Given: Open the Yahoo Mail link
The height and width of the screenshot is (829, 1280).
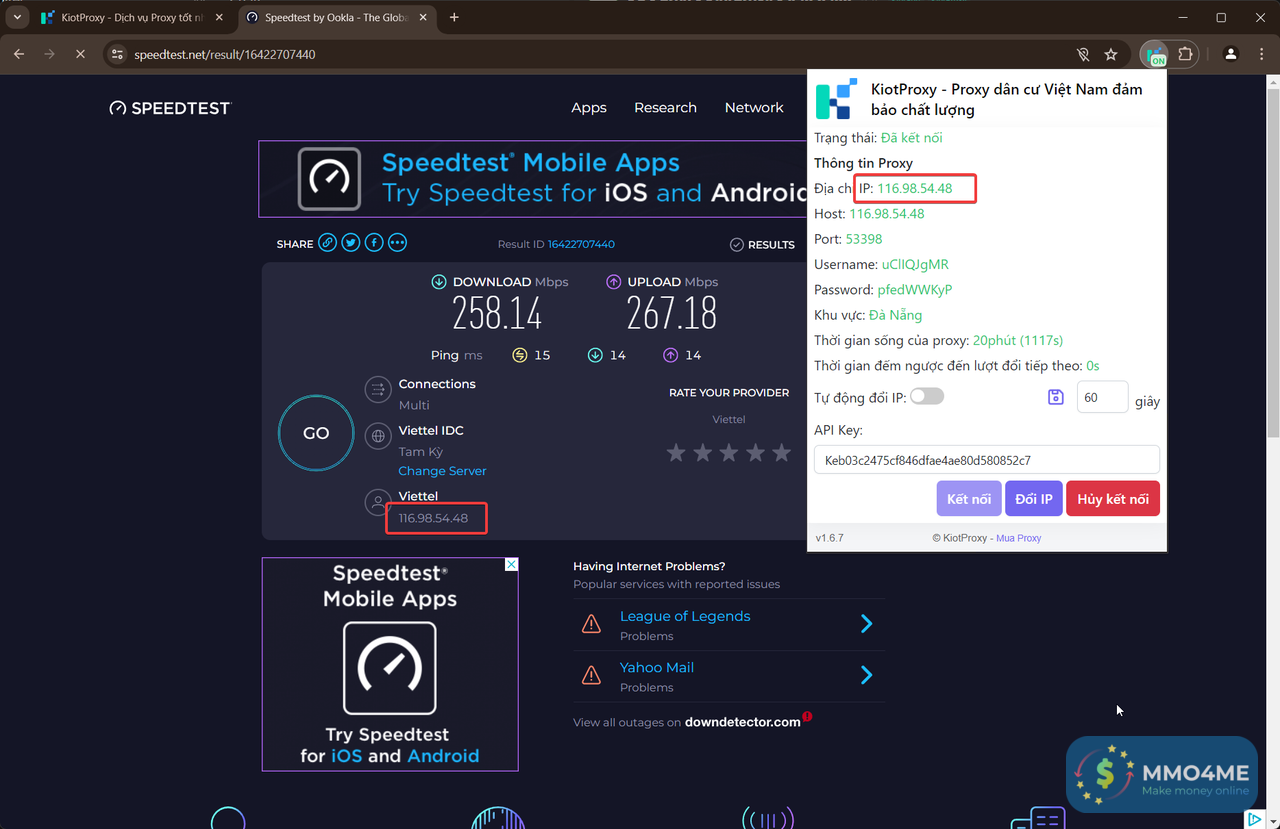Looking at the screenshot, I should click(x=657, y=667).
